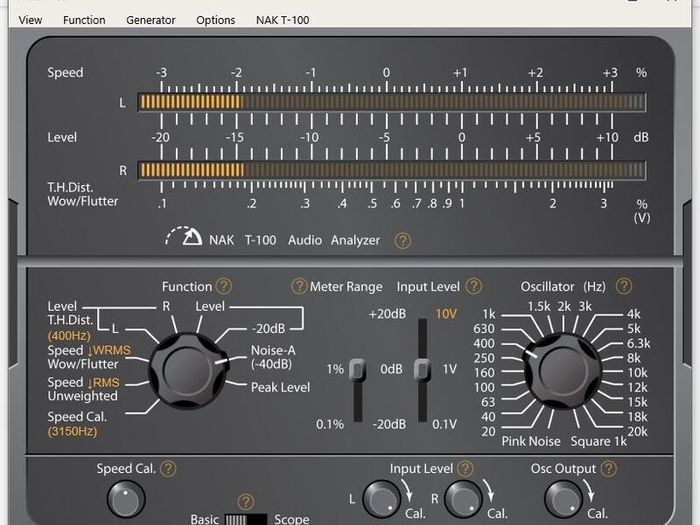Image resolution: width=700 pixels, height=525 pixels.
Task: Click the Osc Output level knob
Action: click(563, 499)
